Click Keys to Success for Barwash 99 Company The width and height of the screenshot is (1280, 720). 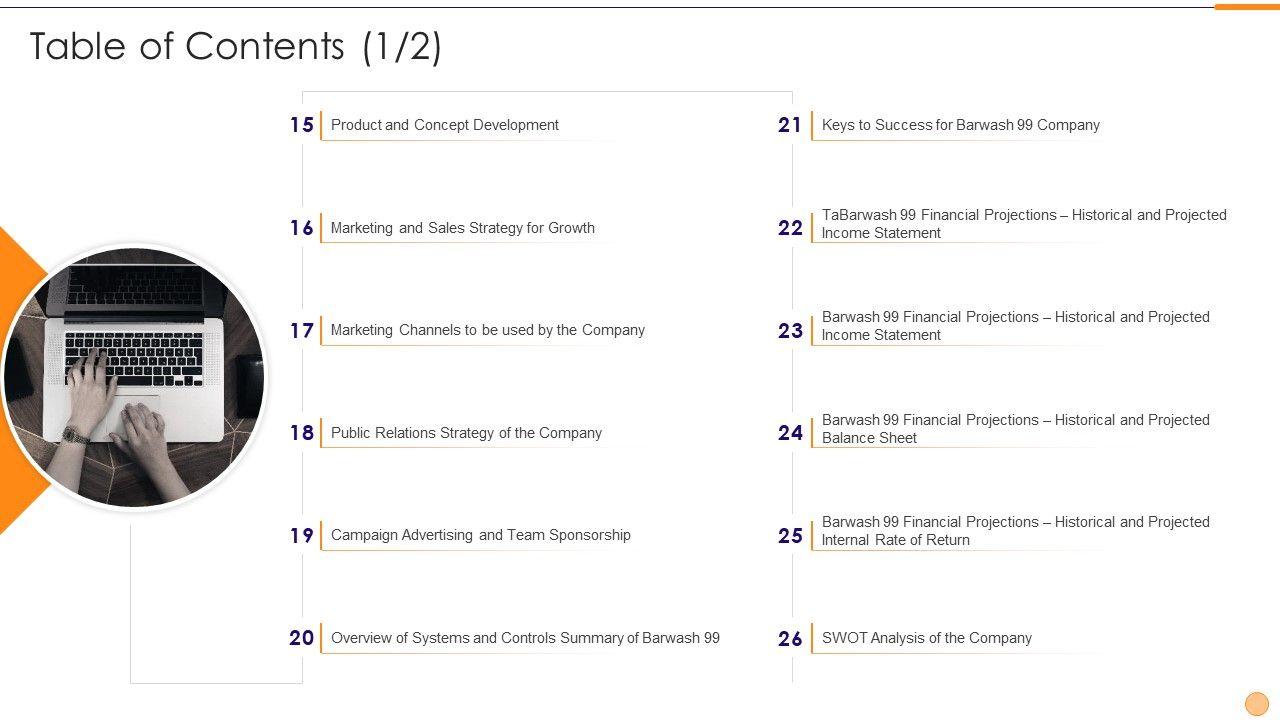960,125
